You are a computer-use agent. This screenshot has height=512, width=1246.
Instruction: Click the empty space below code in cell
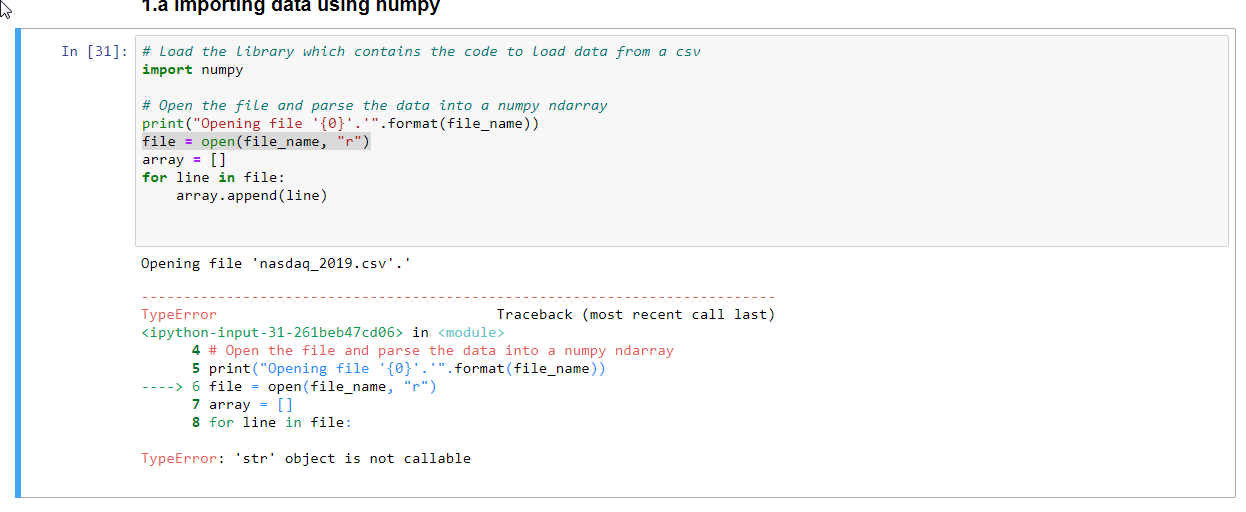[680, 225]
